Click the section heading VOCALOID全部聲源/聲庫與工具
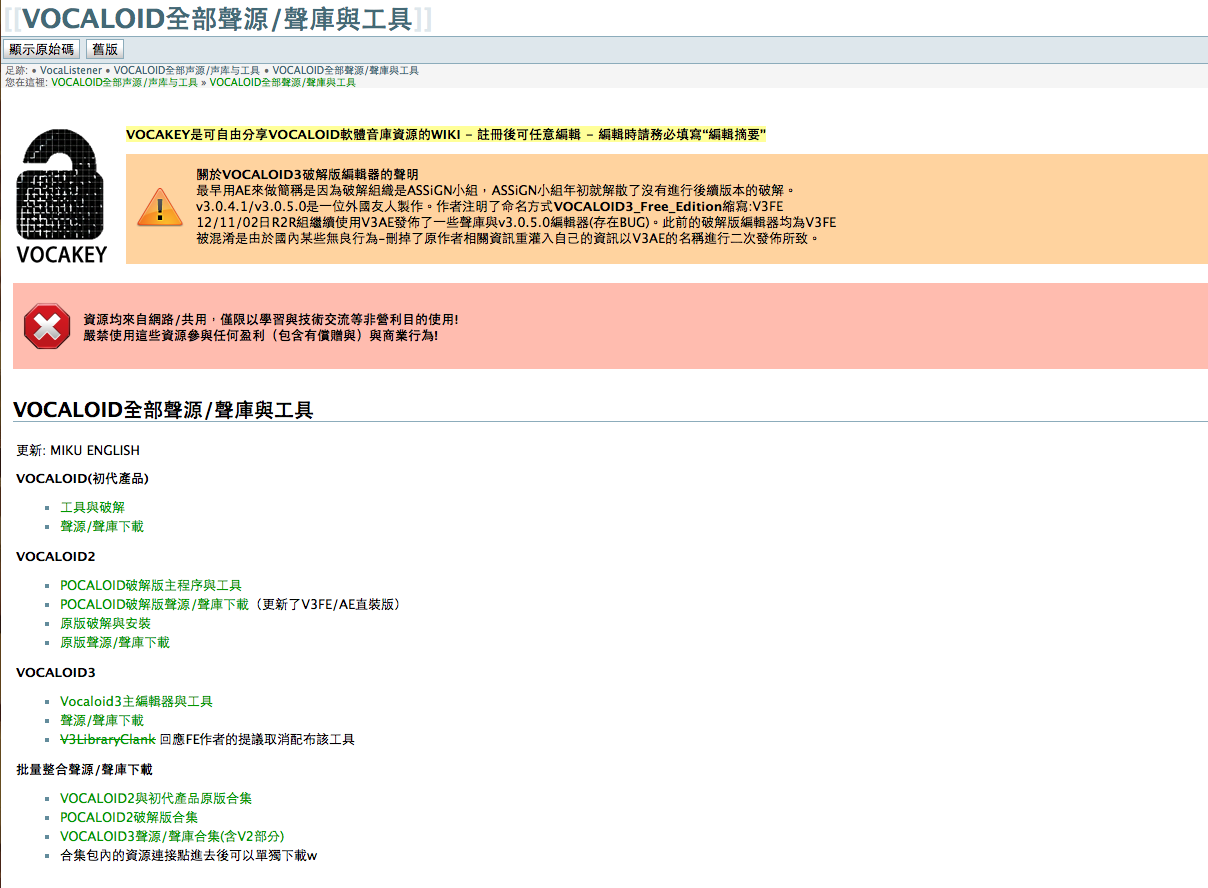 pos(163,410)
